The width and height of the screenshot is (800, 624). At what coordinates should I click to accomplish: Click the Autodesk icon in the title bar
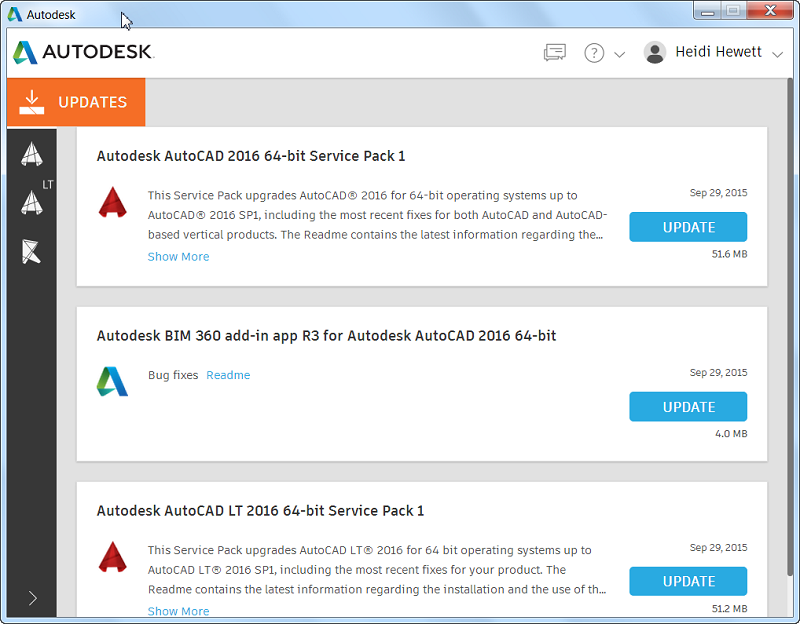point(15,14)
